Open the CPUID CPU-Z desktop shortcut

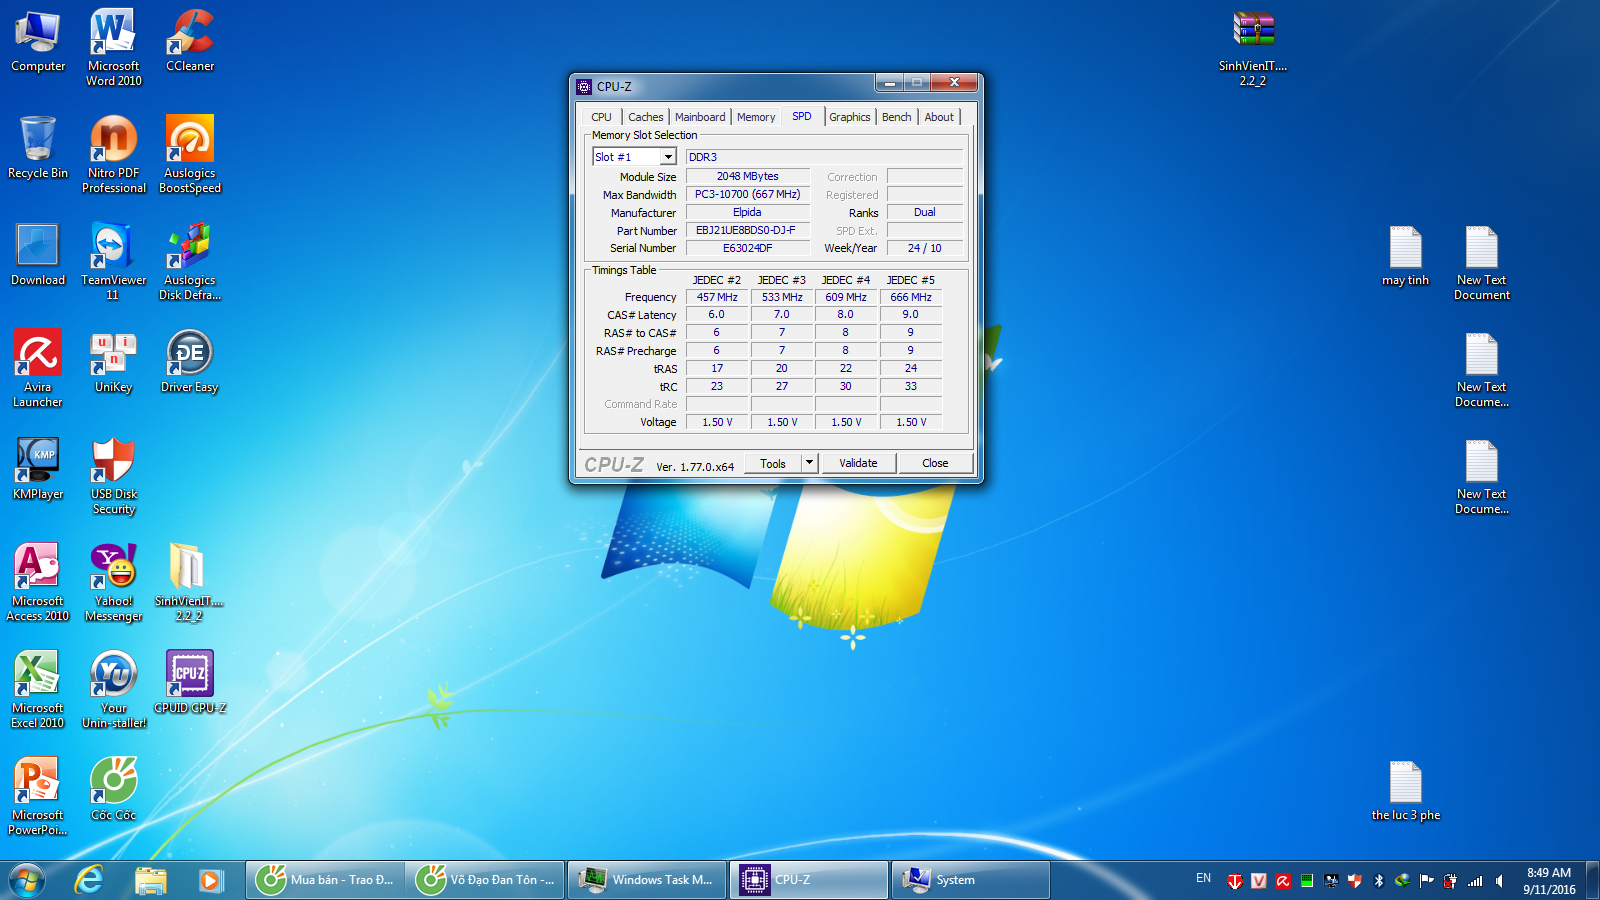(x=189, y=675)
